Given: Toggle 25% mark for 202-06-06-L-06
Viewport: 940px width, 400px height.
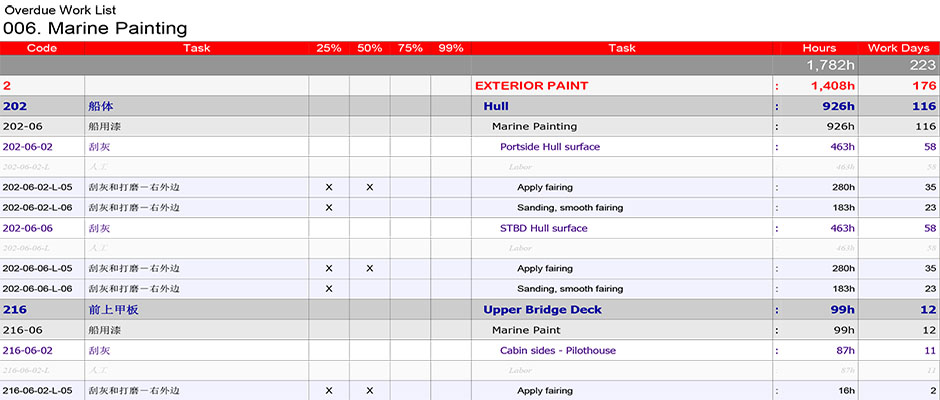Looking at the screenshot, I should click(x=329, y=289).
